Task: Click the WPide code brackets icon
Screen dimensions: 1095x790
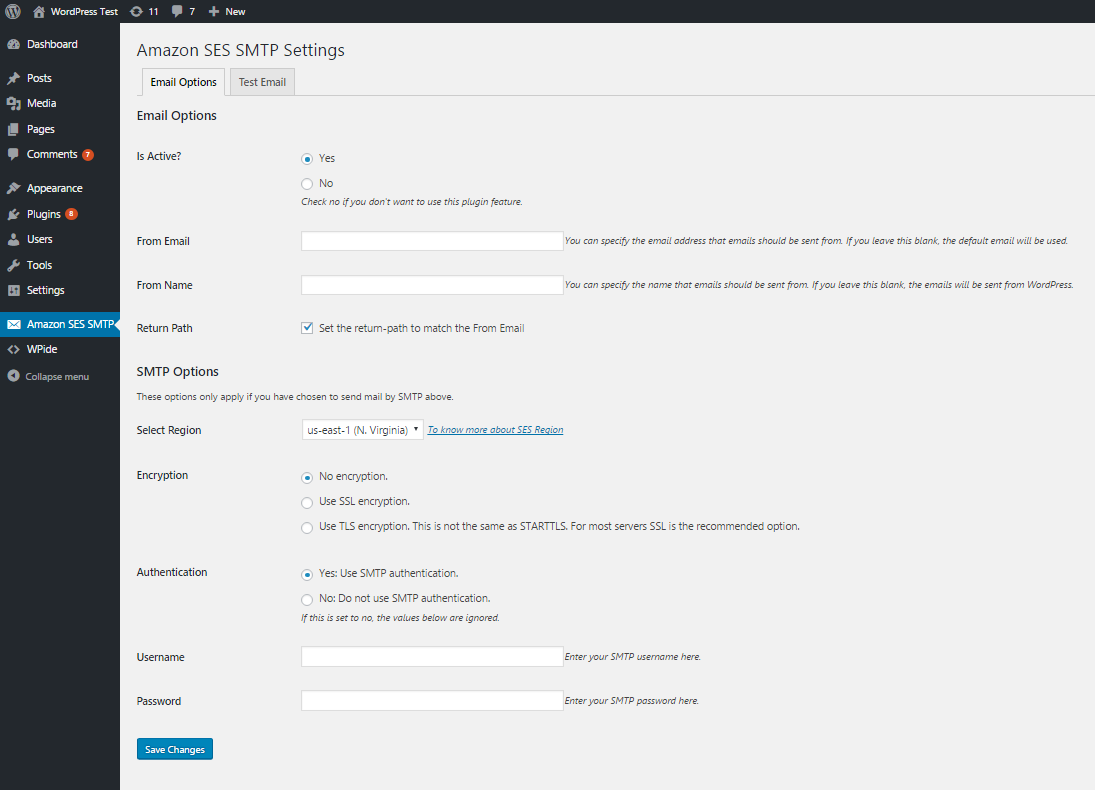Action: (x=13, y=349)
